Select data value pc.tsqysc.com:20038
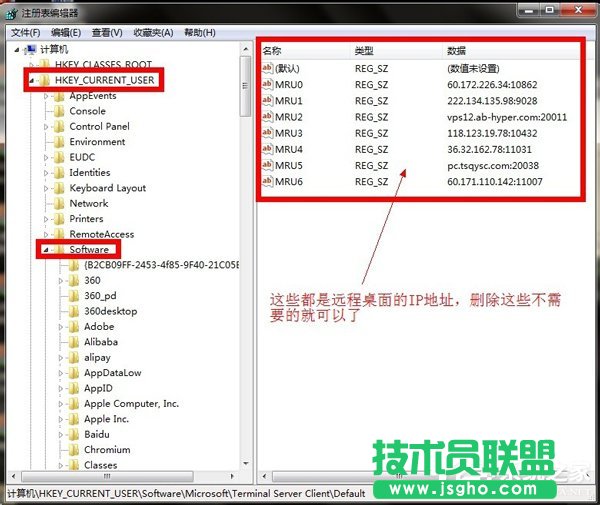This screenshot has height=505, width=600. pyautogui.click(x=493, y=166)
